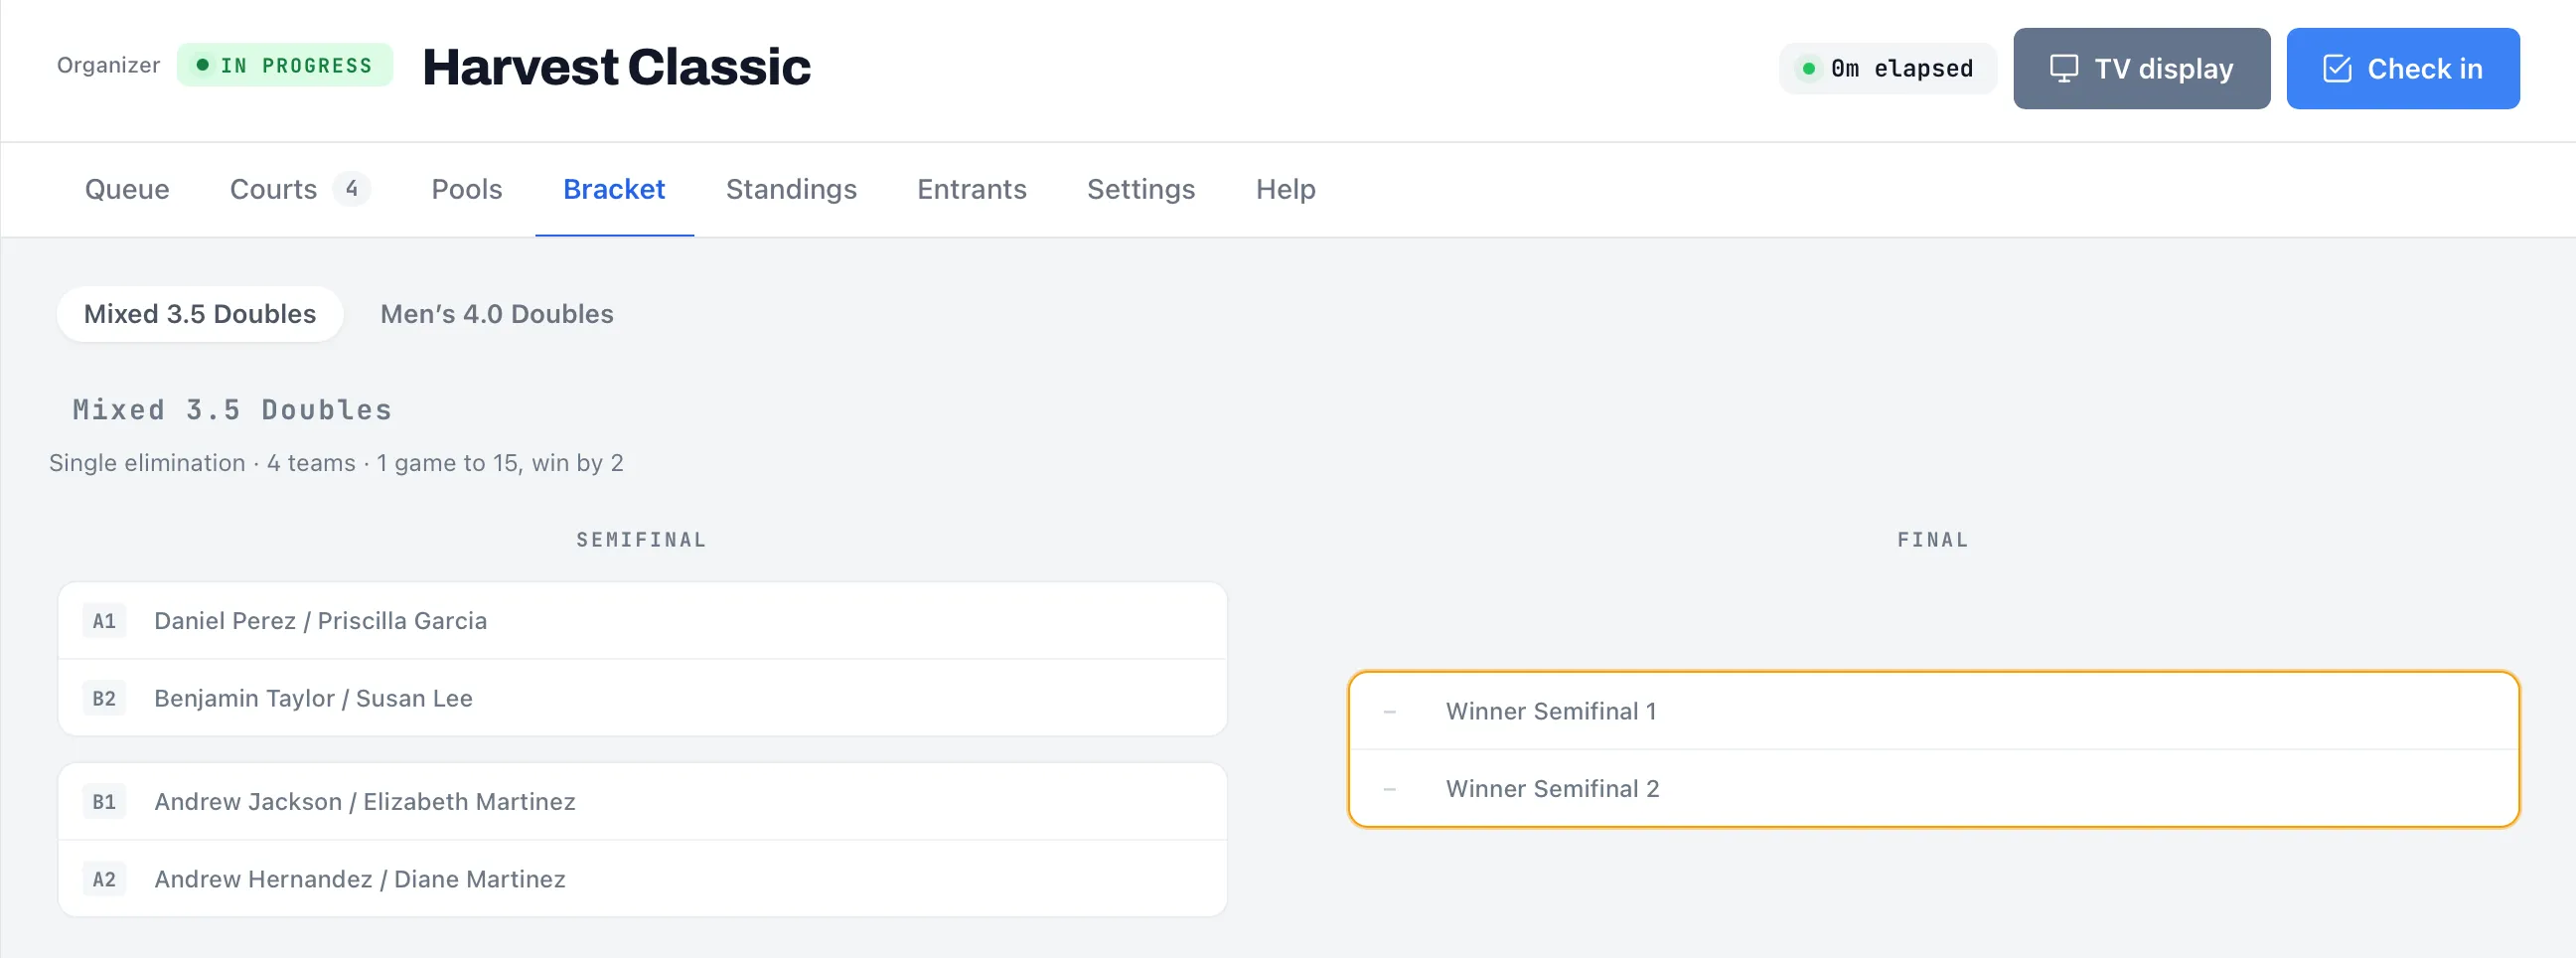Click the checkbox icon in Check in button
Viewport: 2576px width, 958px height.
pyautogui.click(x=2336, y=68)
